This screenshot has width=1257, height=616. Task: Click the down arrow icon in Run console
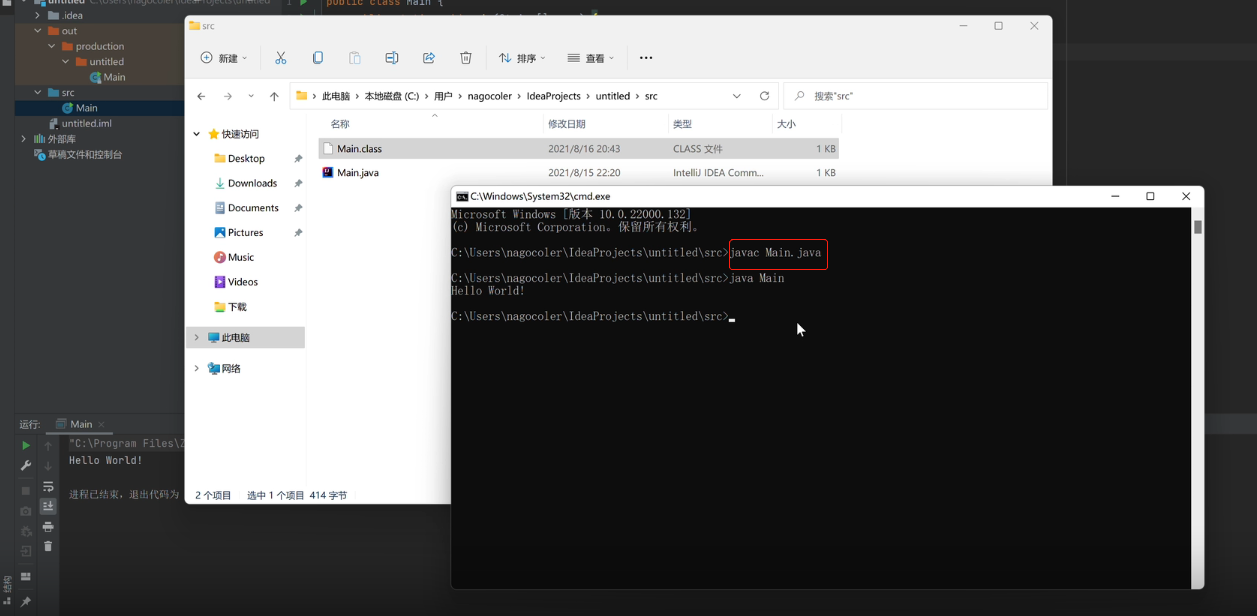[48, 466]
